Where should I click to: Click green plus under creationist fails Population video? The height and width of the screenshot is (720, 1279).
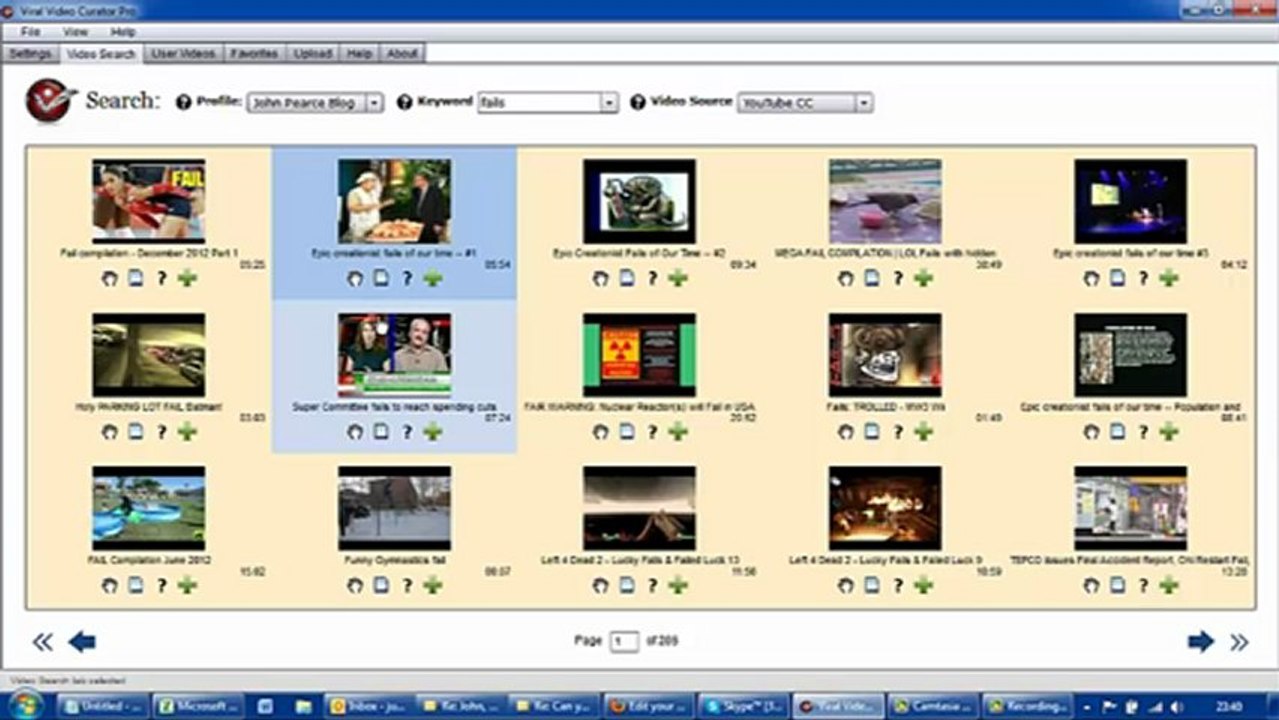(1169, 431)
